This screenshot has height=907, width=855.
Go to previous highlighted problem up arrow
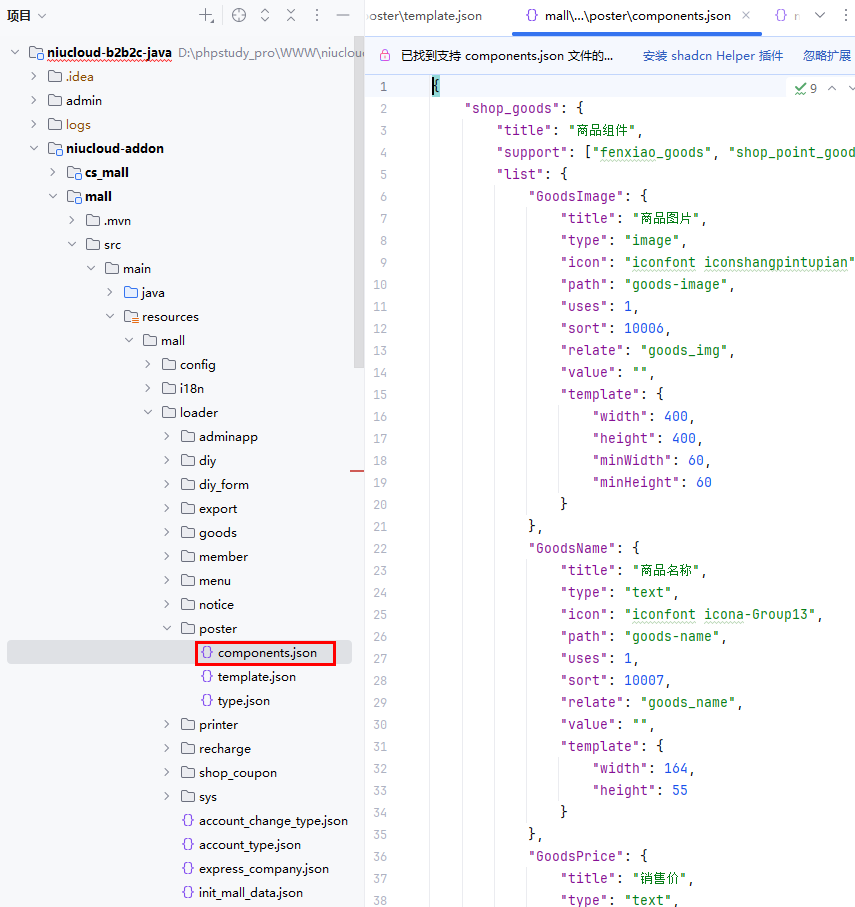[x=830, y=88]
